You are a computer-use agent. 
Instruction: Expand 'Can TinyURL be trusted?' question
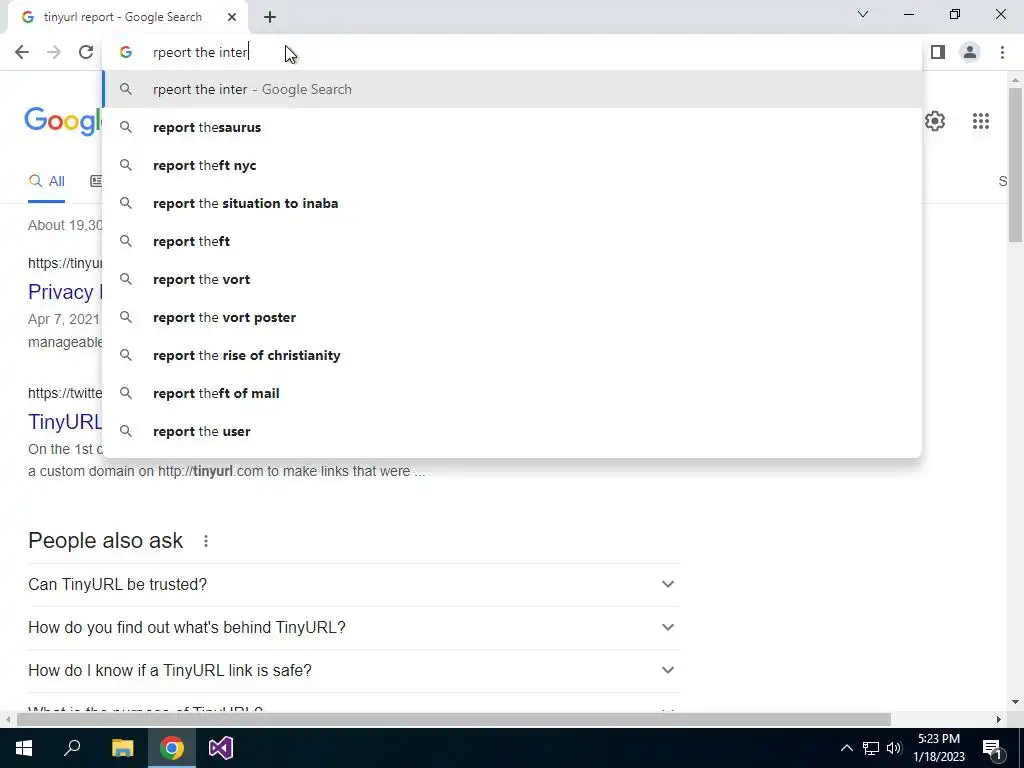click(x=354, y=584)
